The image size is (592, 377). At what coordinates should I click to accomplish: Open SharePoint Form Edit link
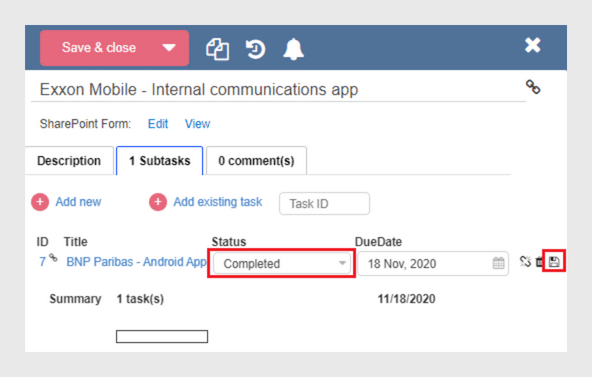158,124
